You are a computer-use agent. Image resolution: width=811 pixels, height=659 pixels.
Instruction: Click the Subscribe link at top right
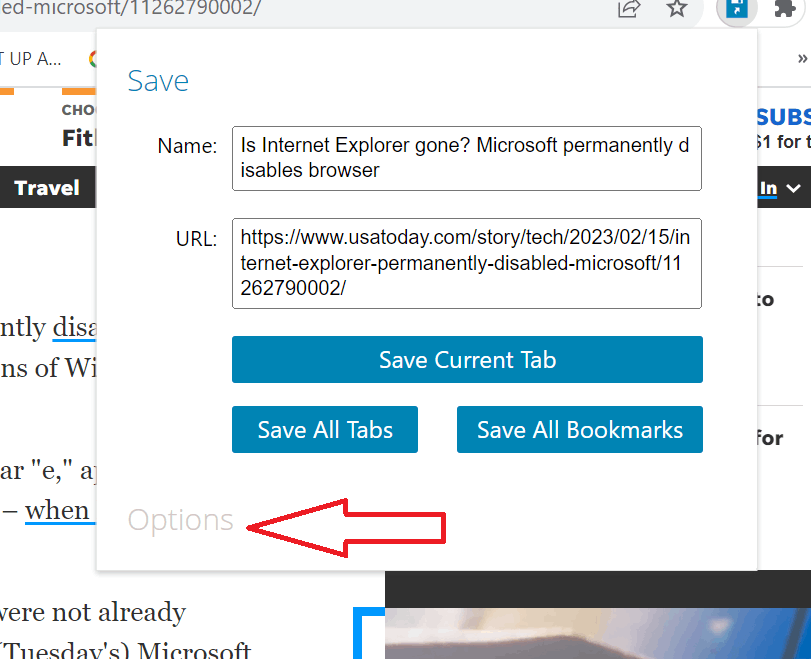[x=784, y=117]
